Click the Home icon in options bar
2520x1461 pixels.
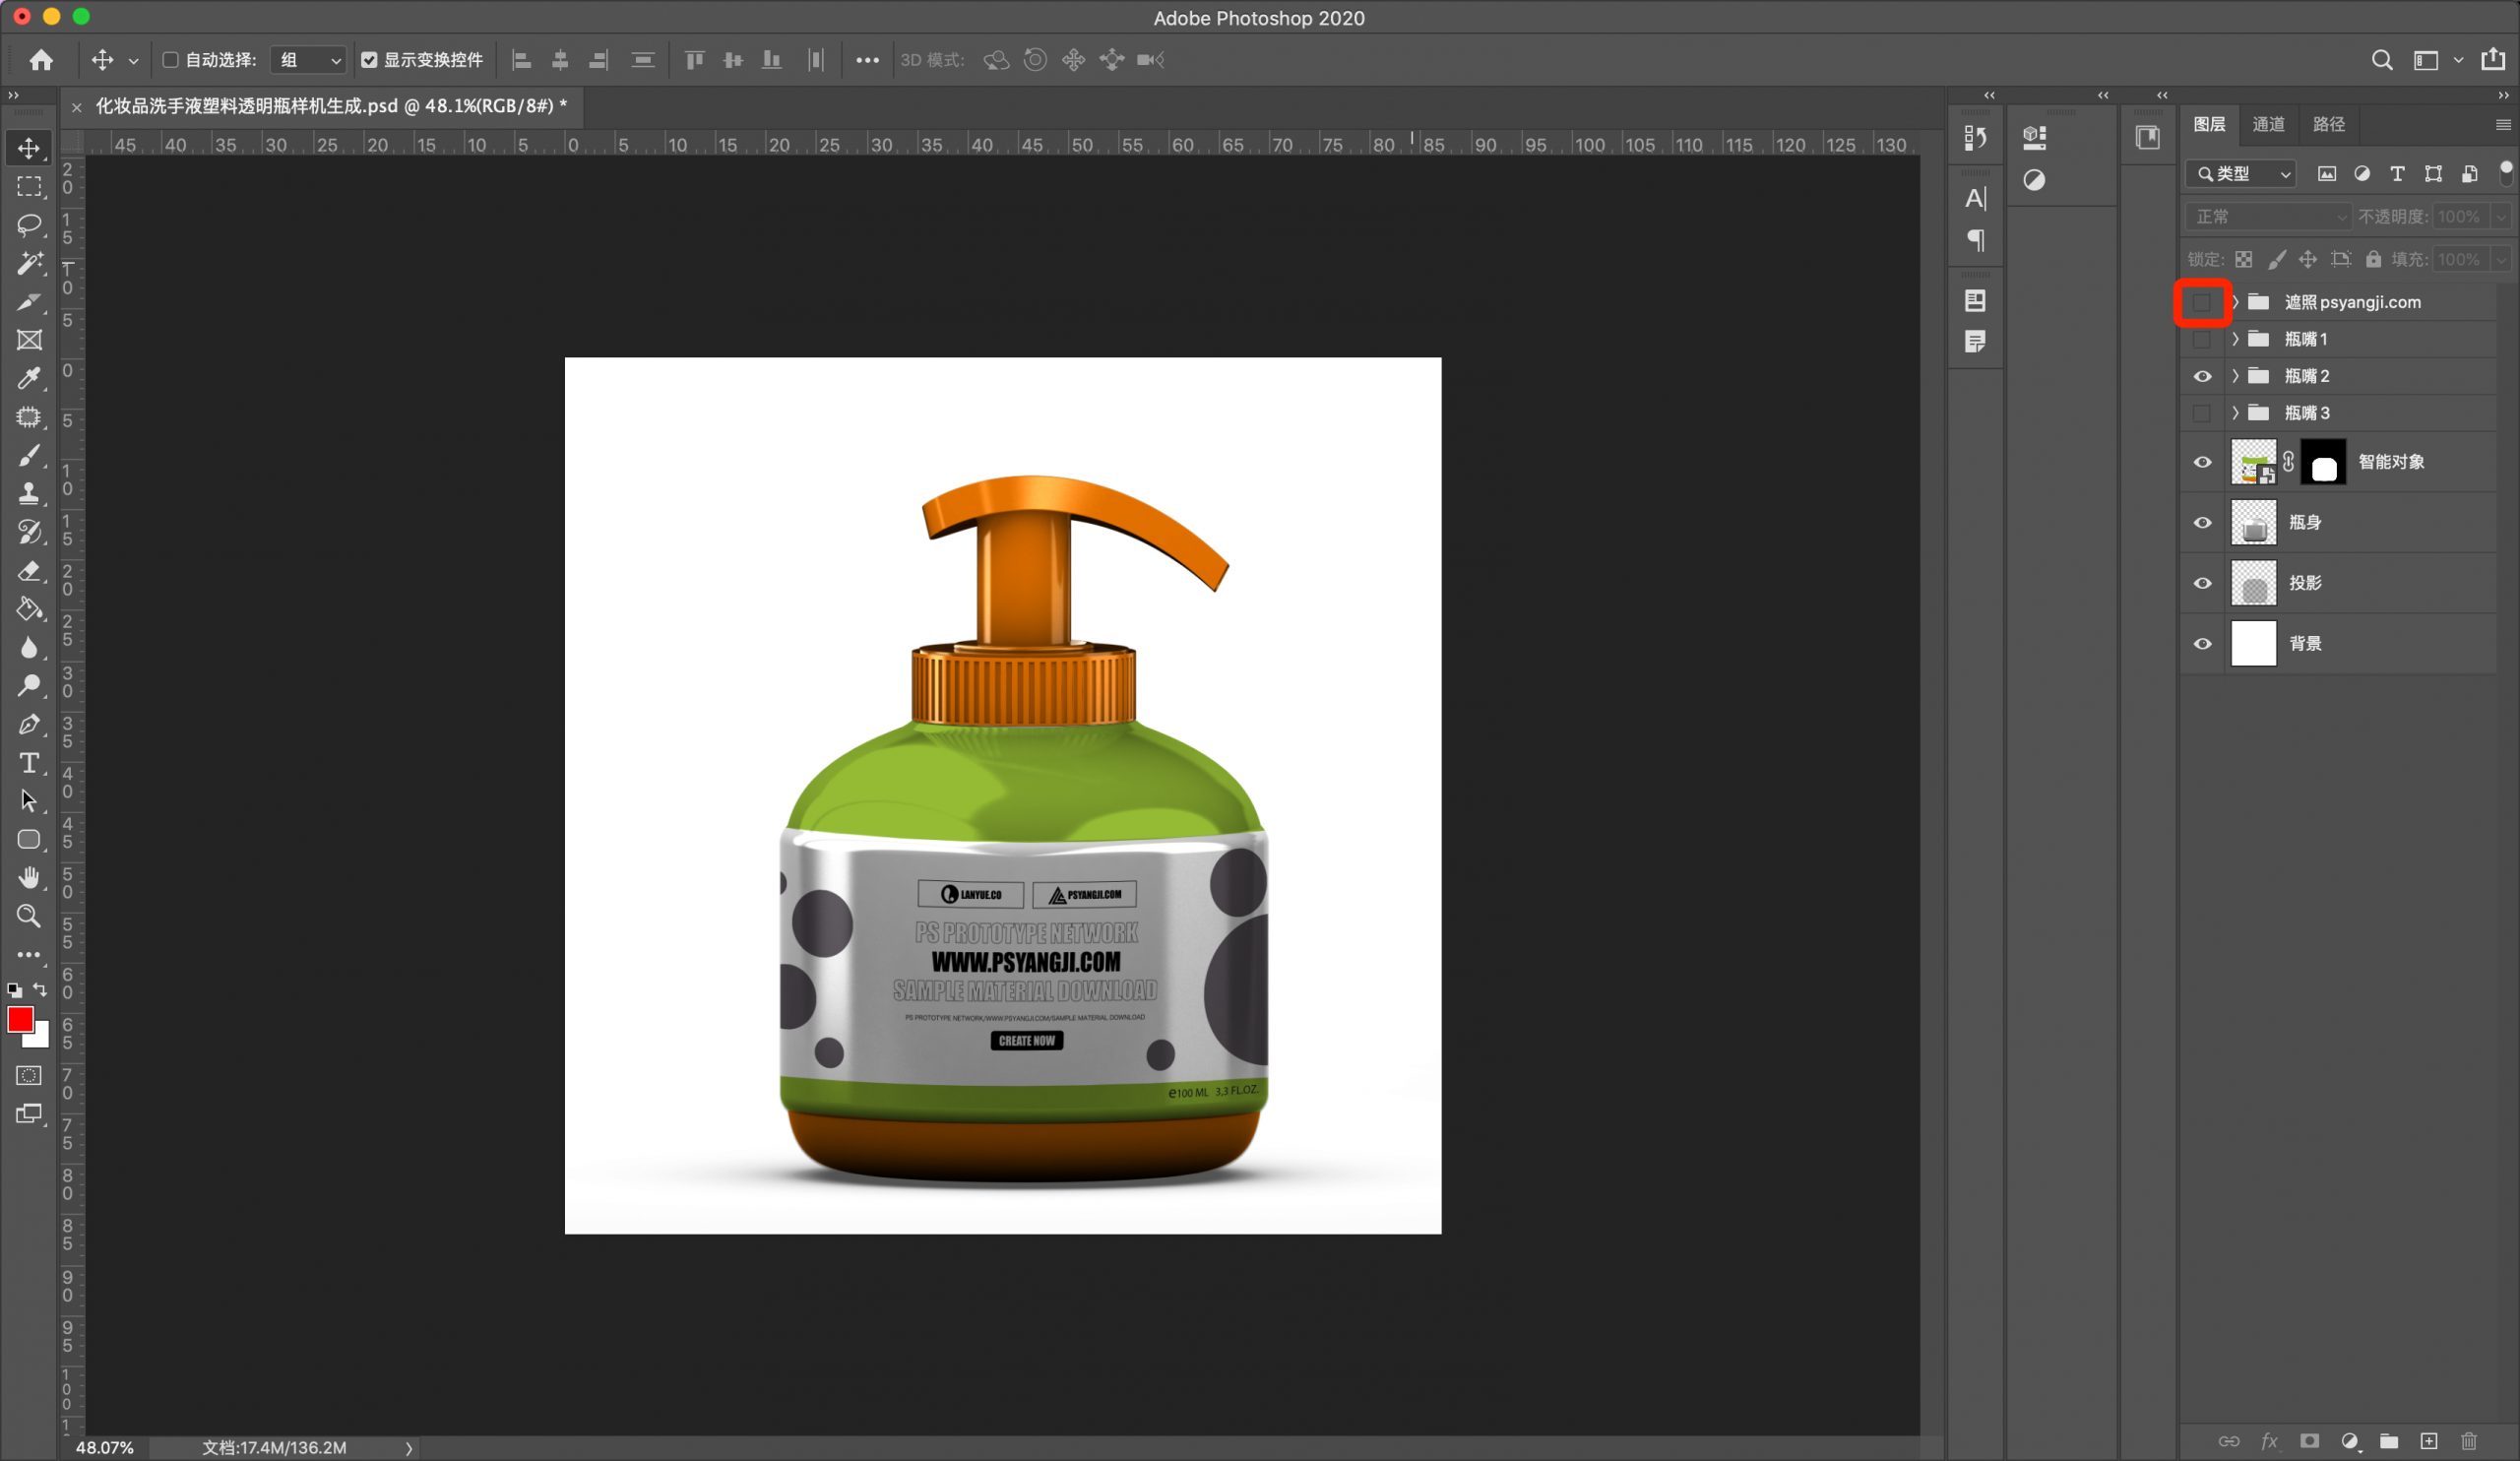click(41, 60)
